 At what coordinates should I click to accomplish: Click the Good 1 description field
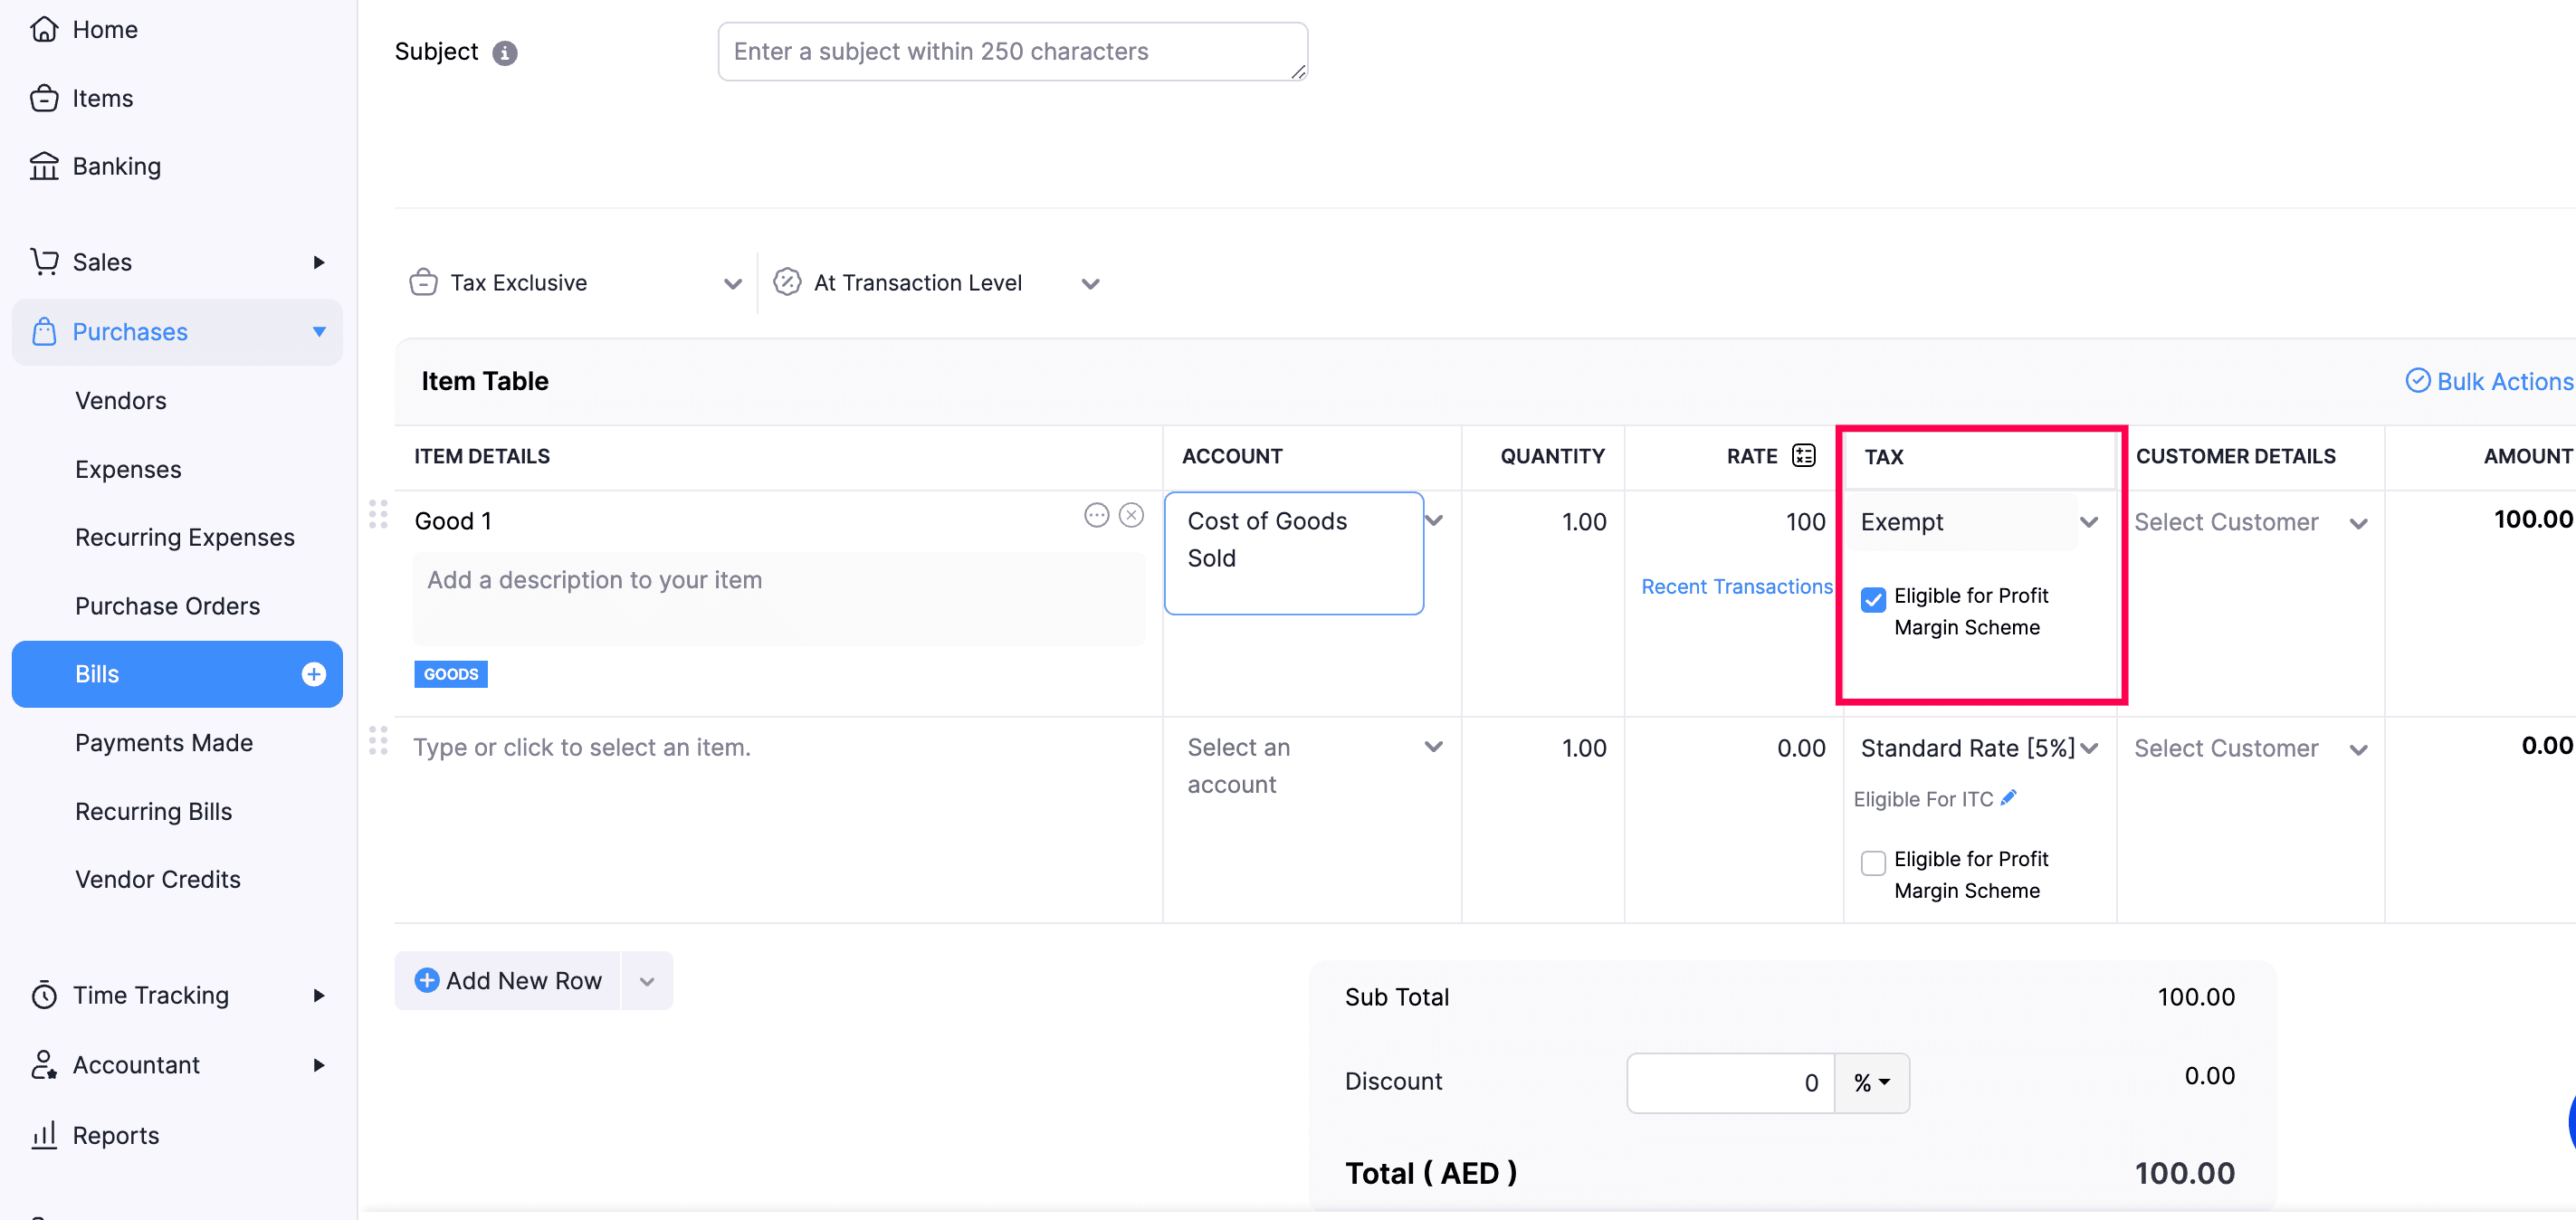point(779,598)
